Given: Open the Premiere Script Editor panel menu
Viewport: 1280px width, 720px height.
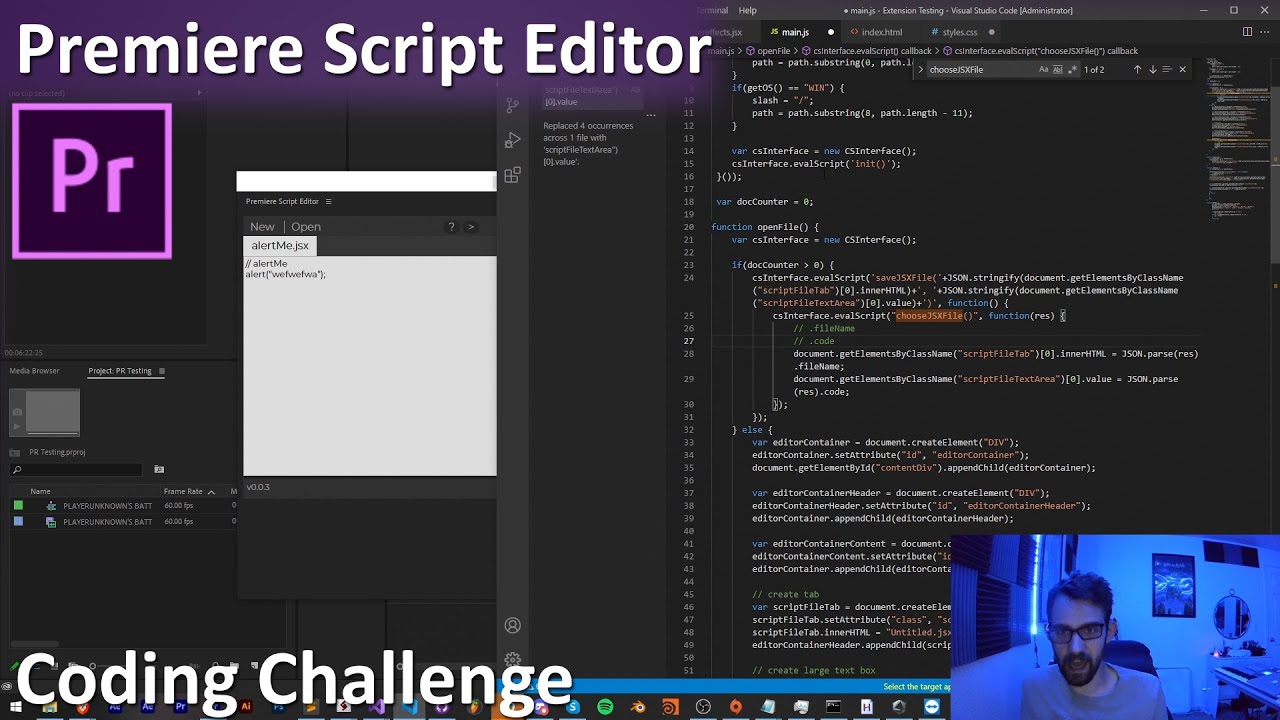Looking at the screenshot, I should 328,202.
